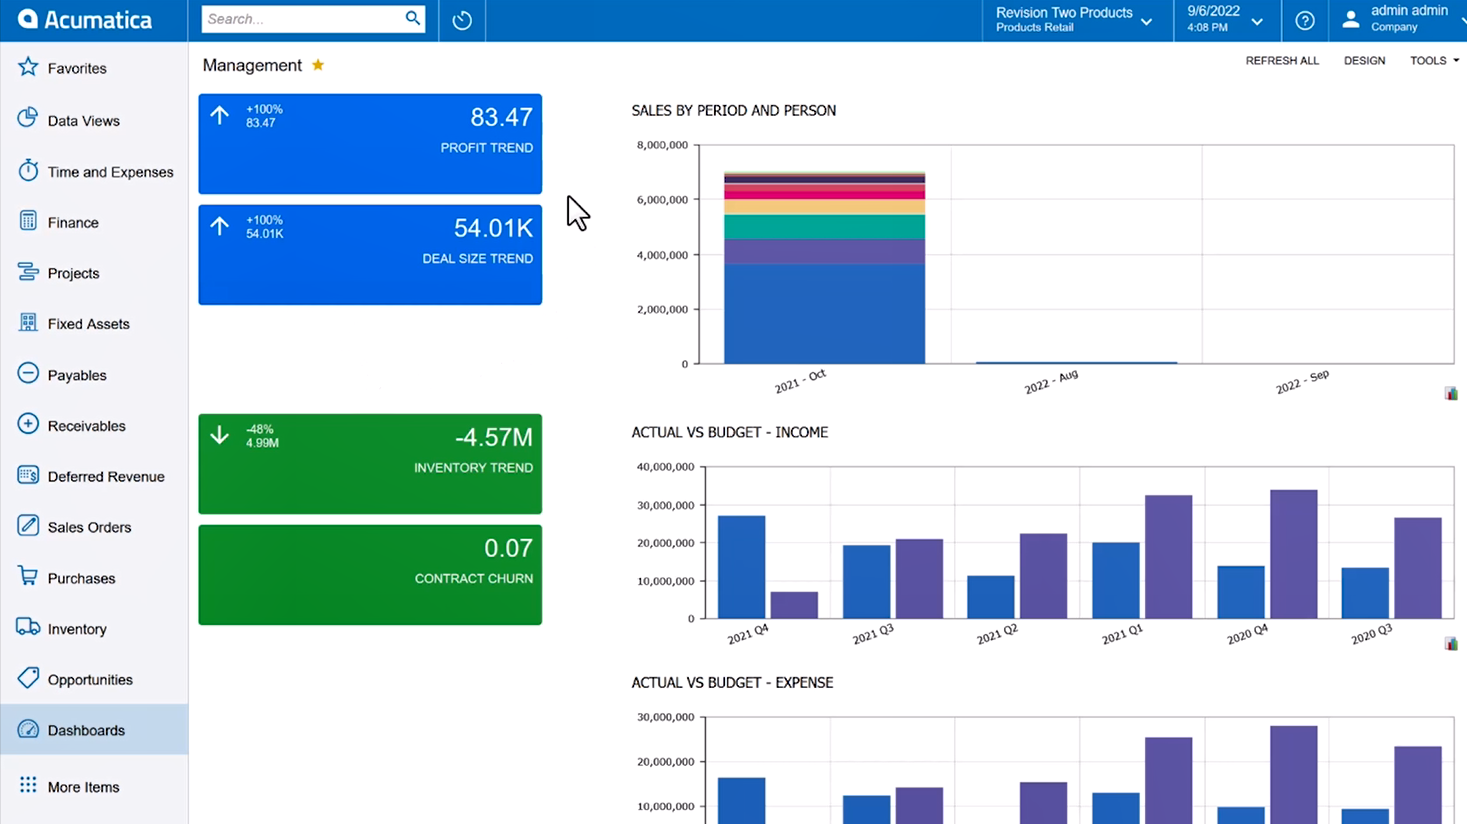
Task: Enter DESIGN mode for the dashboard
Action: pyautogui.click(x=1364, y=60)
